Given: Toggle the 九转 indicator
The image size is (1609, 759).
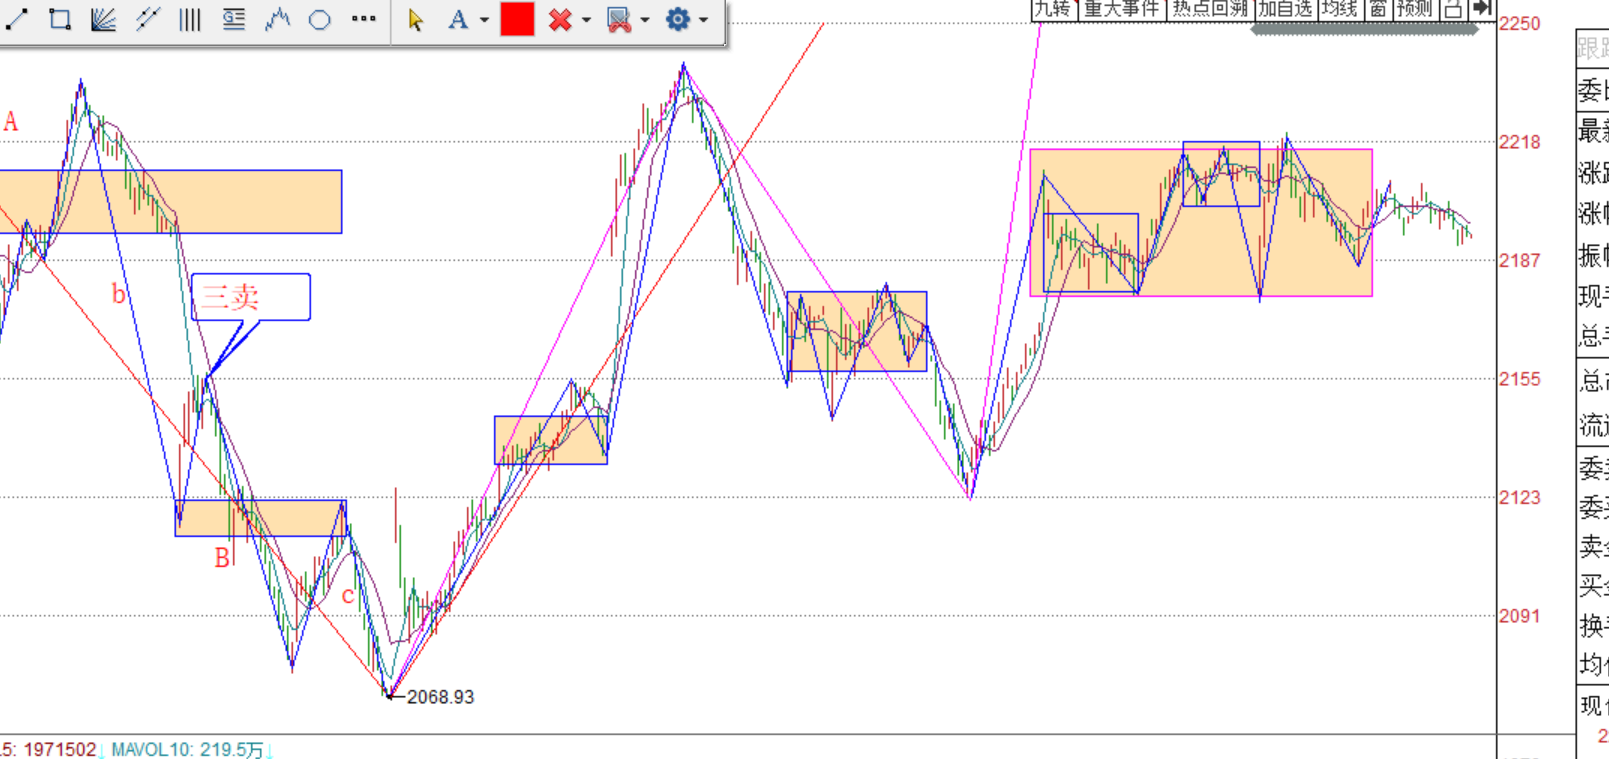Looking at the screenshot, I should (x=1052, y=9).
